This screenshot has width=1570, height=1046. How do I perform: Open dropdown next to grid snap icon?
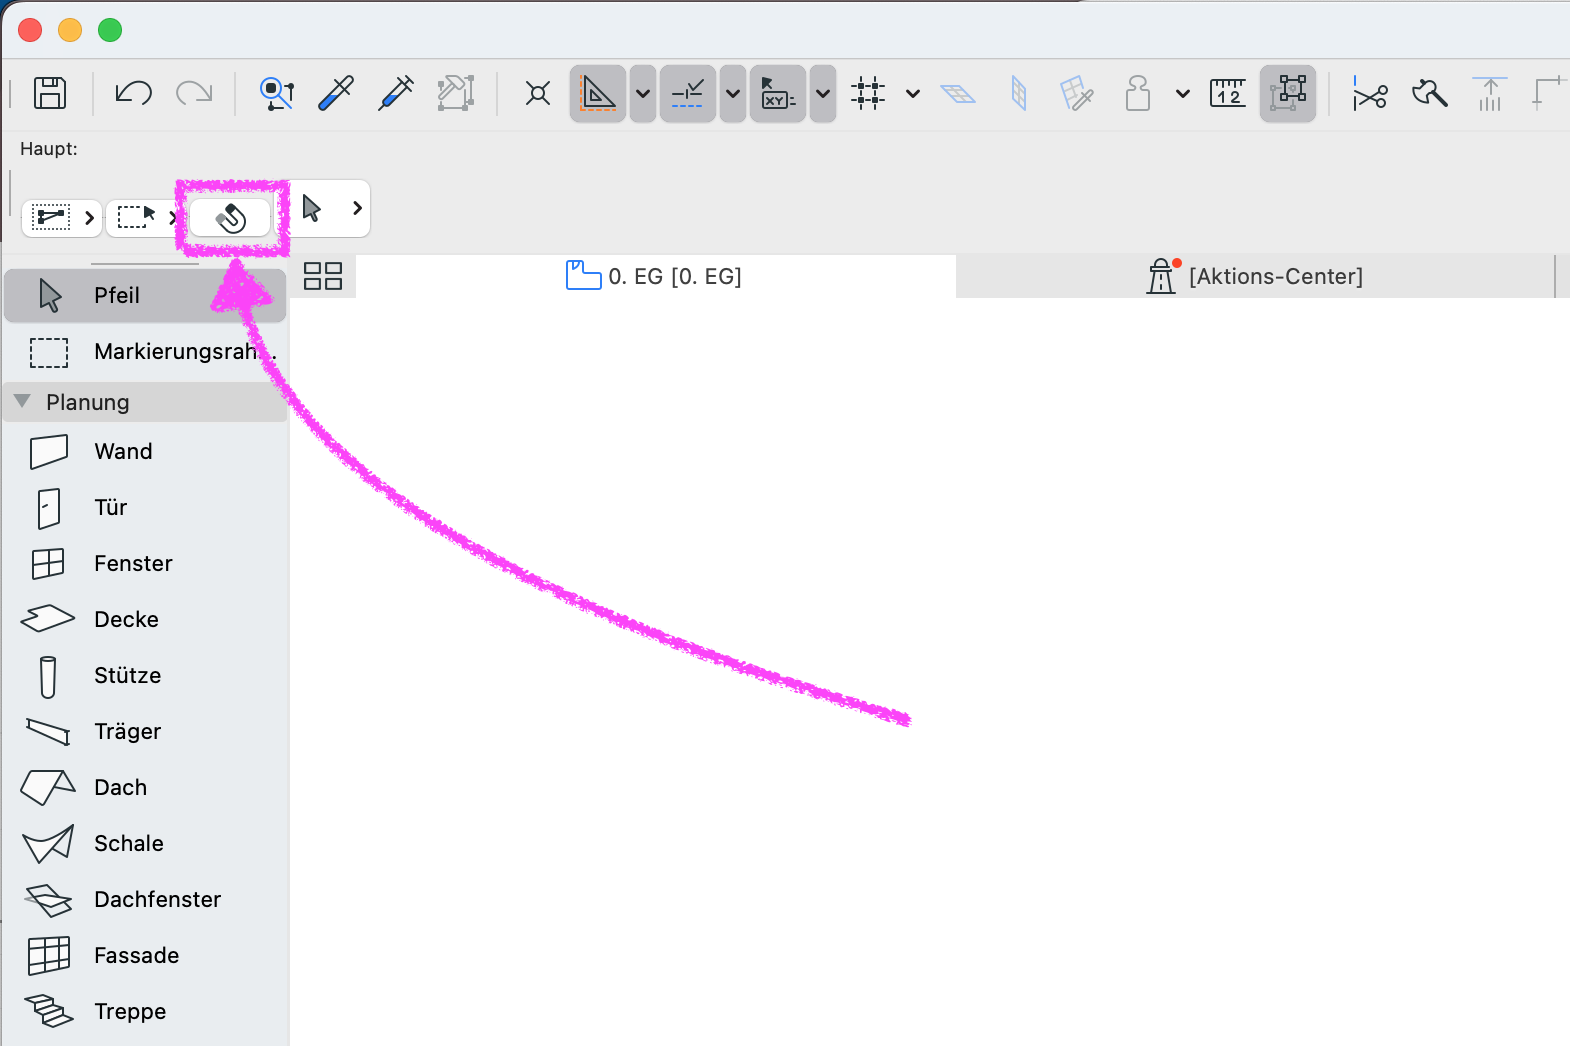tap(912, 94)
